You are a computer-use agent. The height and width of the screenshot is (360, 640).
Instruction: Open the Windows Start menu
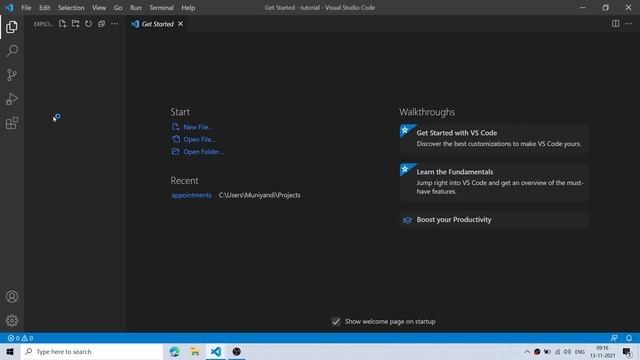click(10, 351)
